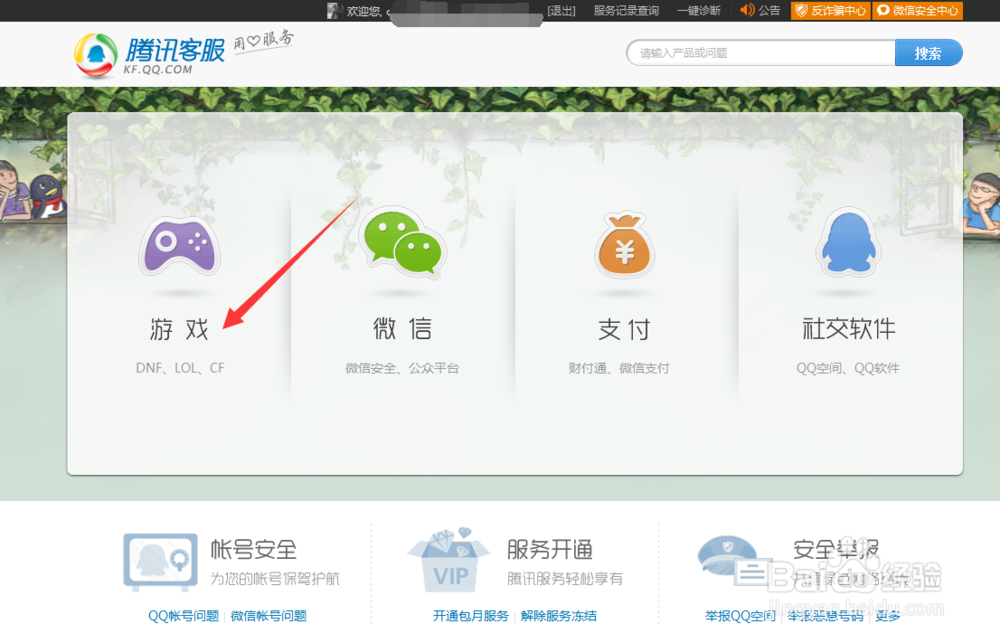The image size is (1000, 643).
Task: Select the user avatar beside 欢迎您
Action: [335, 10]
